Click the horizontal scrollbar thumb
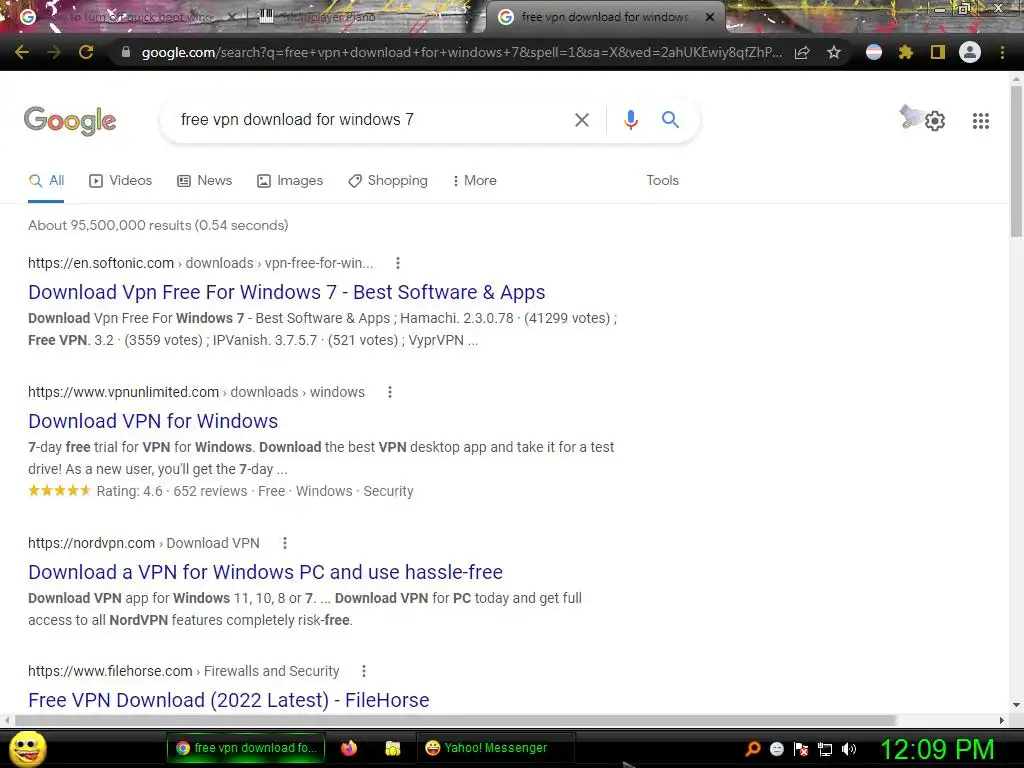1024x768 pixels. pos(455,720)
